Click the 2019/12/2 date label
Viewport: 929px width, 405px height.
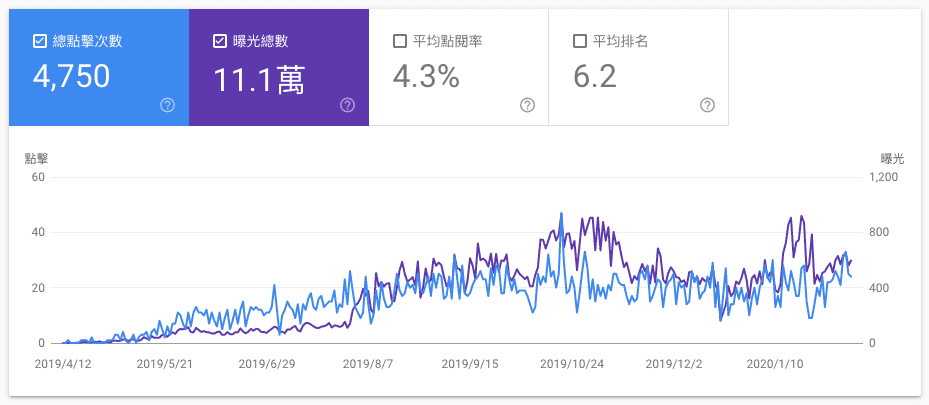(x=675, y=364)
